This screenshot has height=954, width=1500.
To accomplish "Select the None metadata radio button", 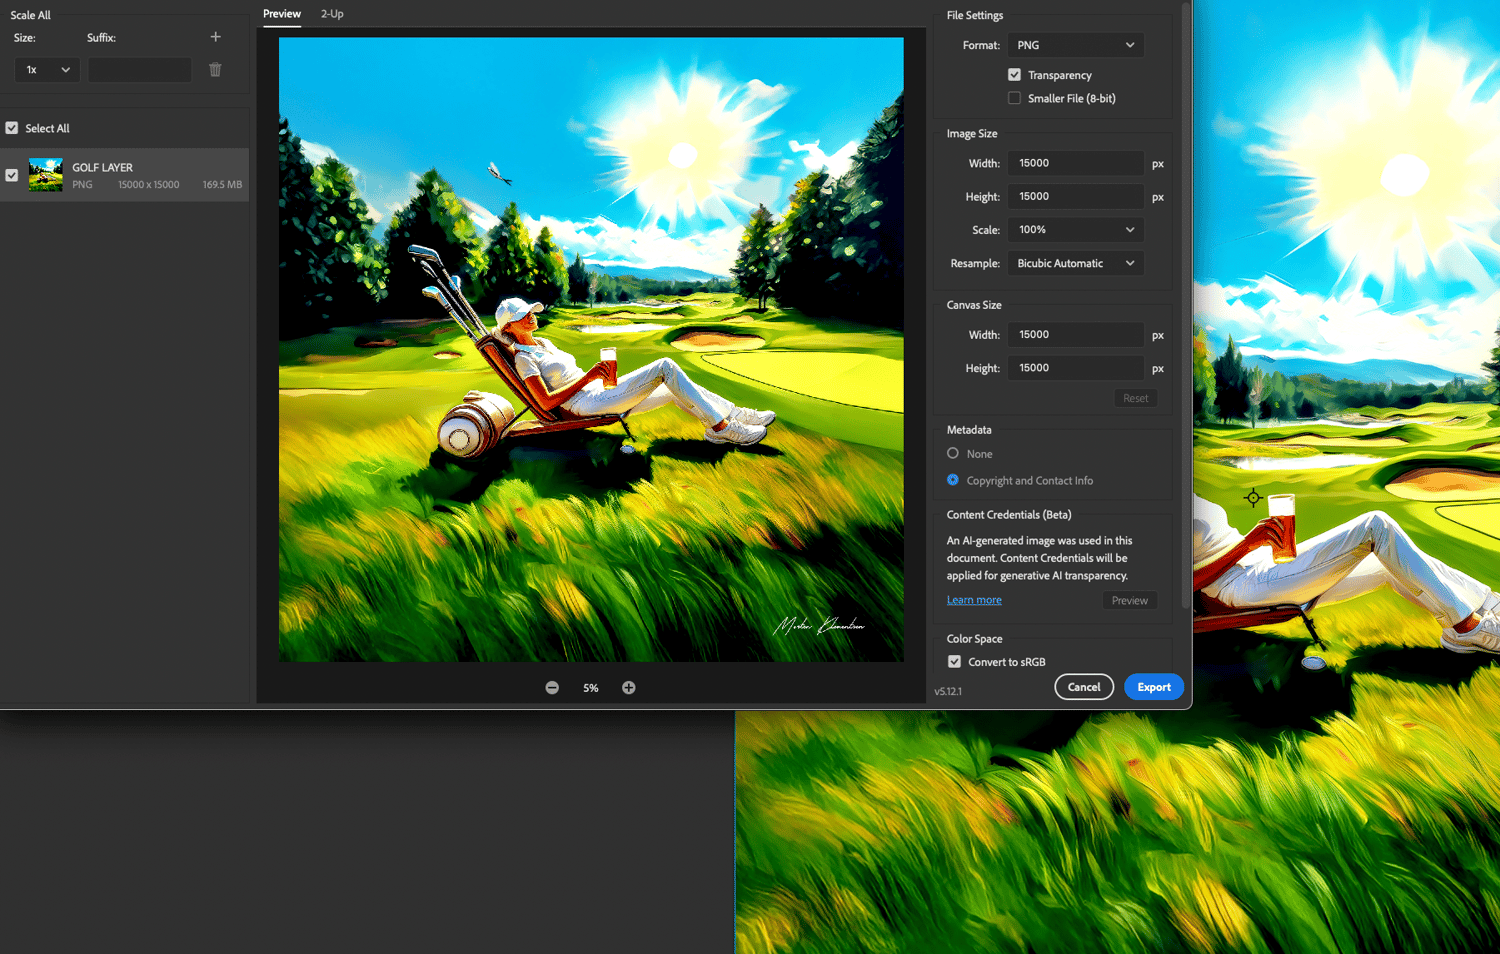I will point(953,453).
